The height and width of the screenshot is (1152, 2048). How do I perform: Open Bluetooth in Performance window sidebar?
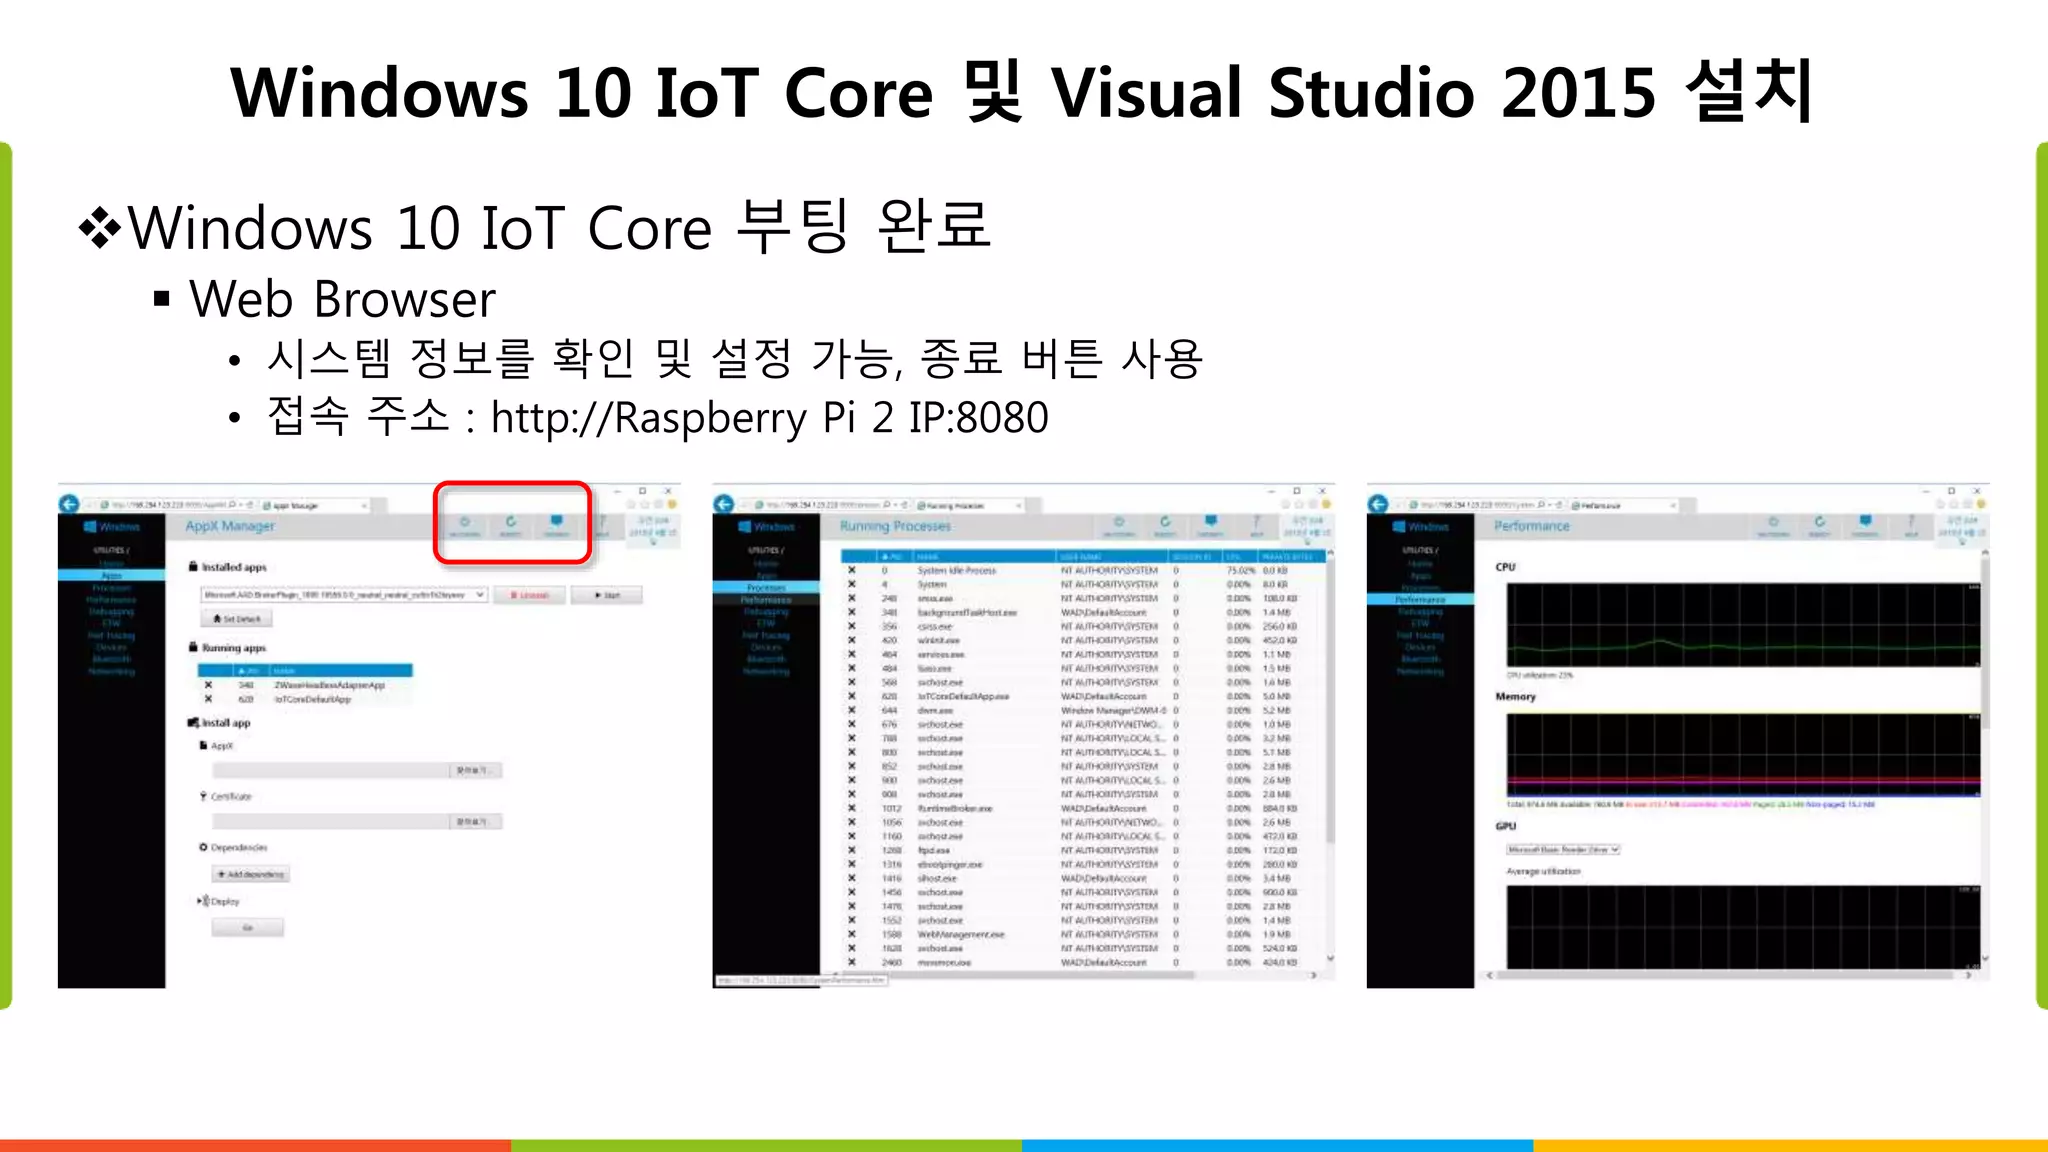[1420, 659]
